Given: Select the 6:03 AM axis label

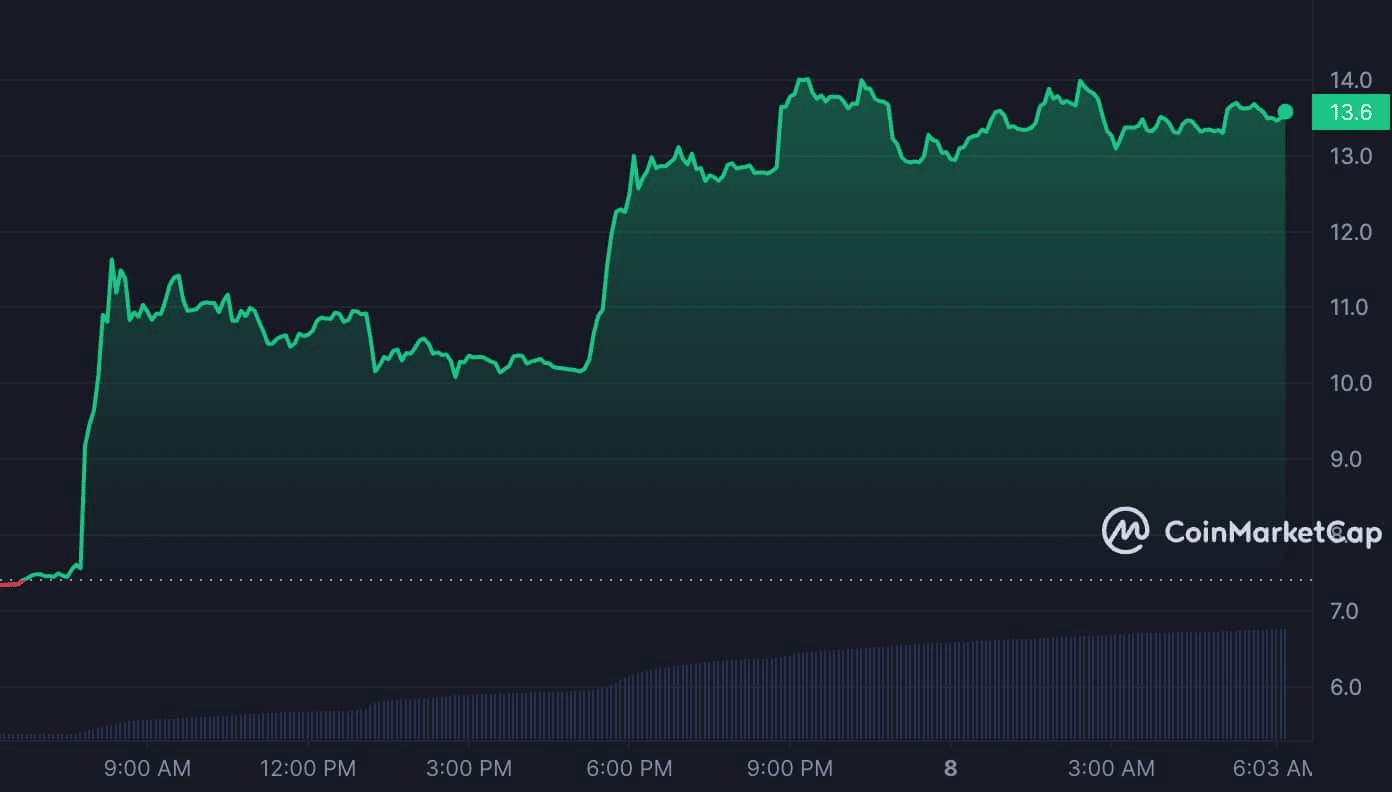Looking at the screenshot, I should pyautogui.click(x=1272, y=768).
